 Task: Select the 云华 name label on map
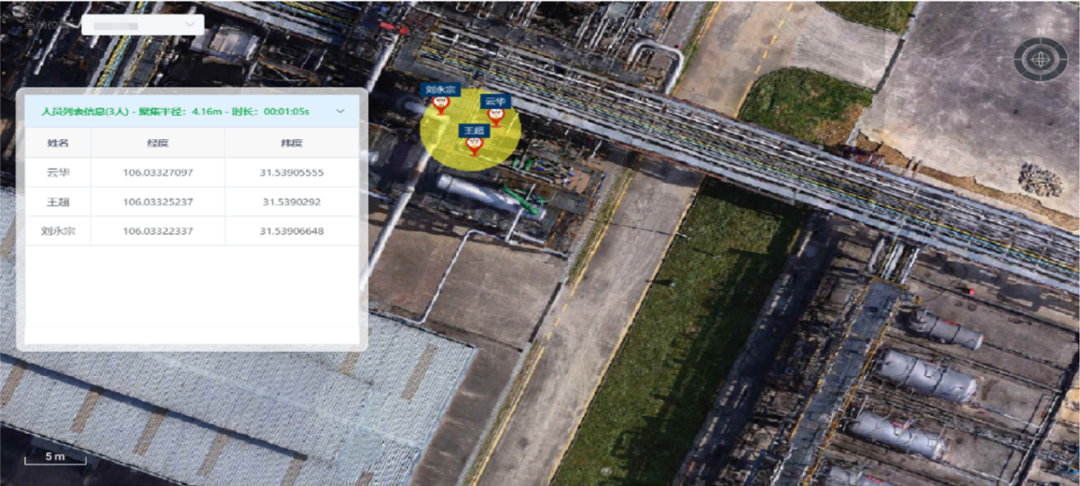(495, 101)
